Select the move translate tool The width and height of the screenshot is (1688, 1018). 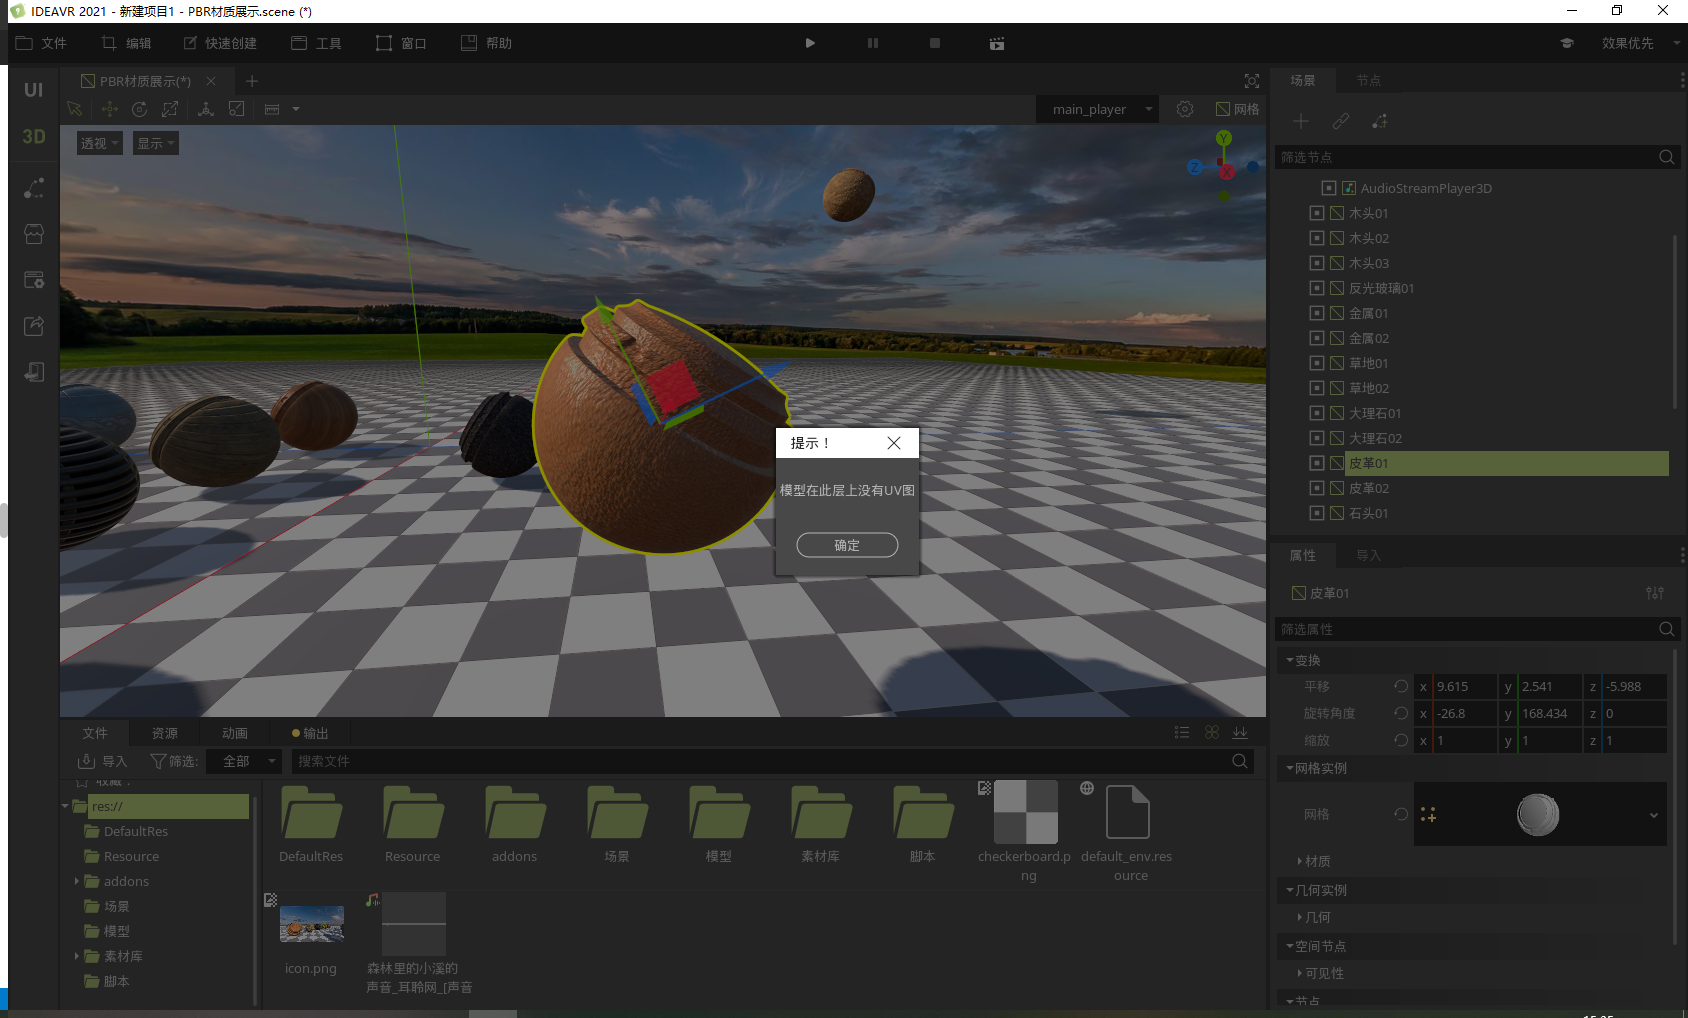point(109,109)
